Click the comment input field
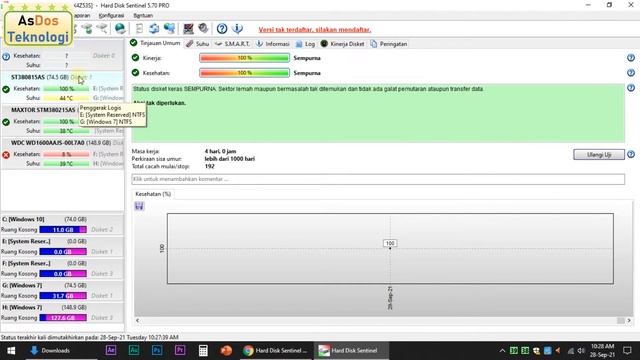Screen dimensions: 640x360 point(378,179)
